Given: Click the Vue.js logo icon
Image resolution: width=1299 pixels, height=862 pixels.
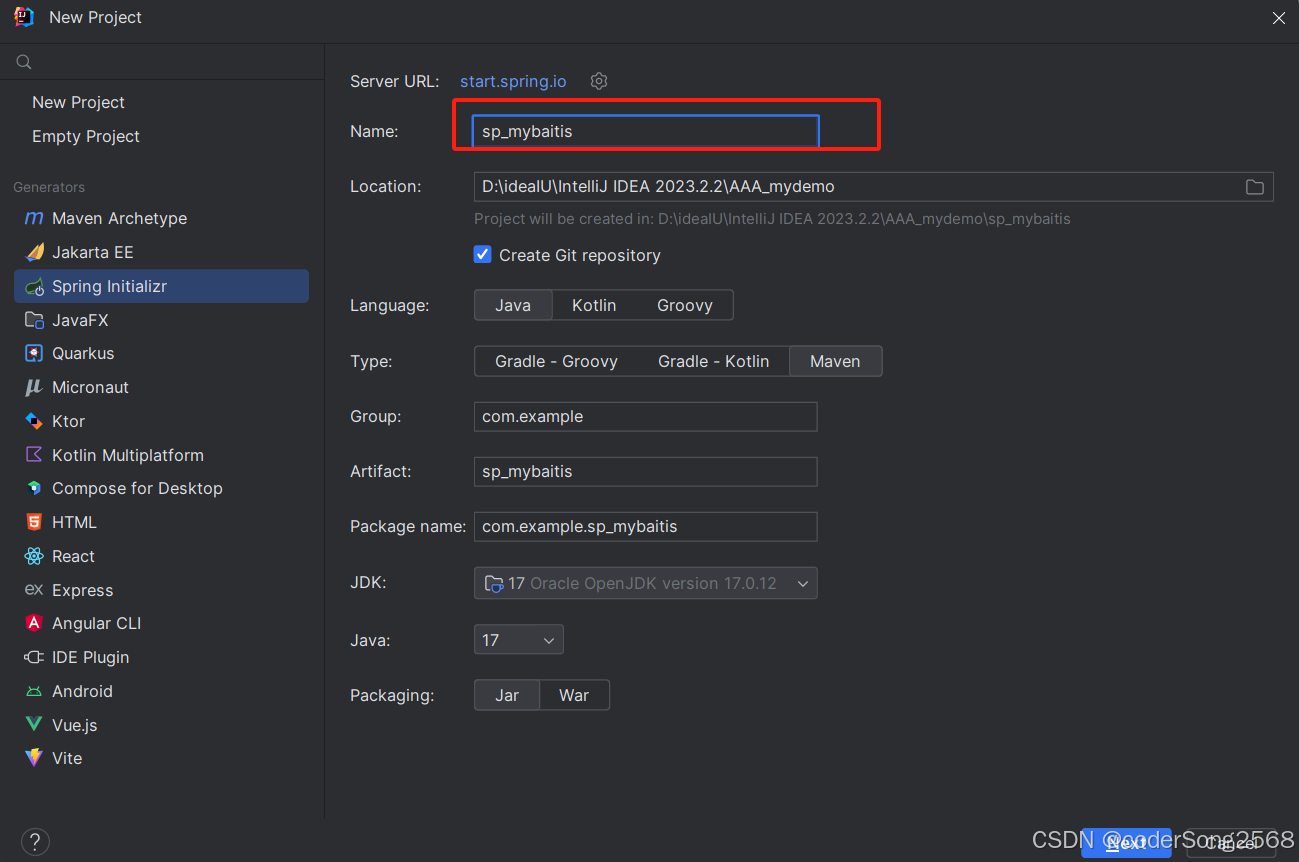Looking at the screenshot, I should (x=34, y=725).
